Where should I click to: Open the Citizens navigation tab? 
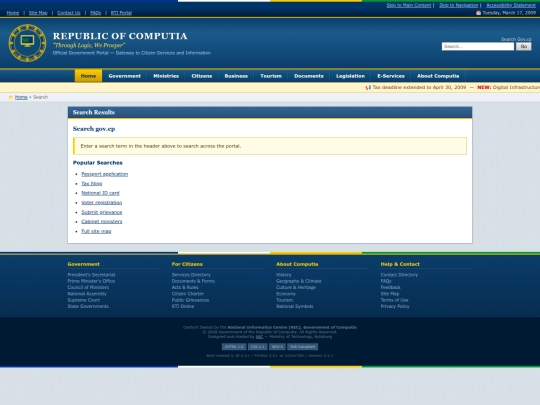point(202,76)
